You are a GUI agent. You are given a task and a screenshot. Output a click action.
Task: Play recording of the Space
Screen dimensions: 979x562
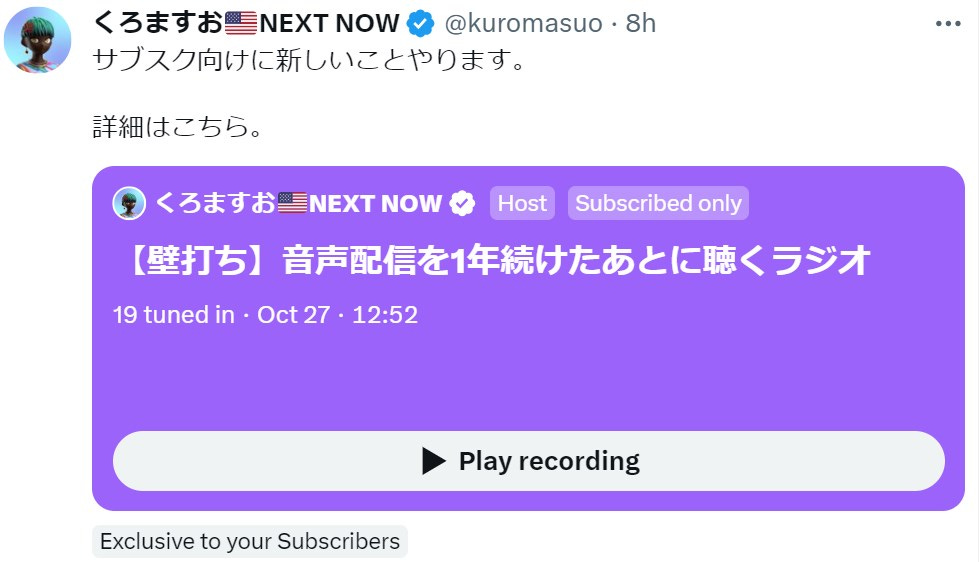[x=528, y=461]
